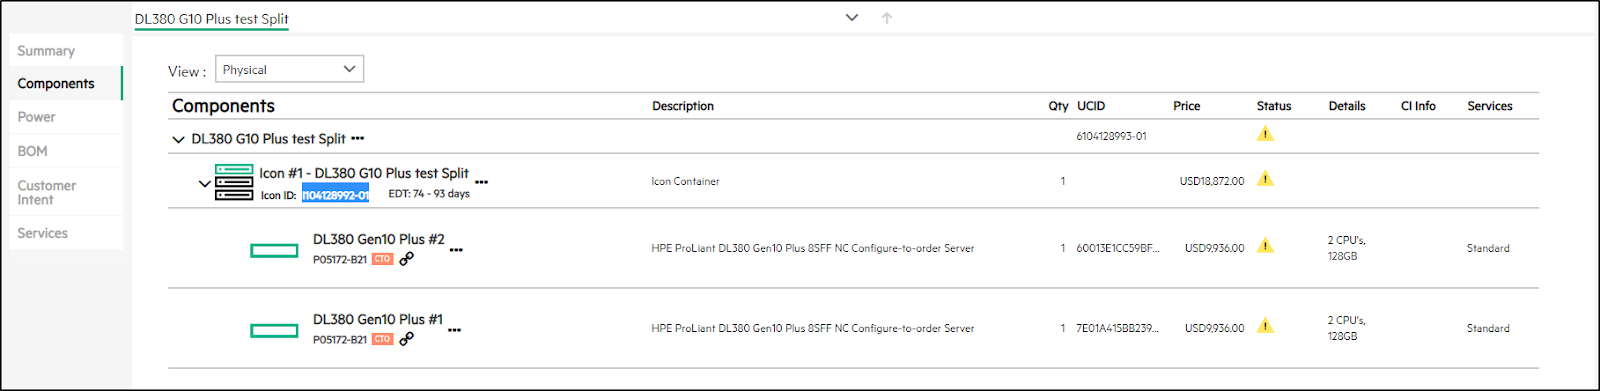The height and width of the screenshot is (391, 1600).
Task: Click the up arrow icon in header
Action: (x=887, y=18)
